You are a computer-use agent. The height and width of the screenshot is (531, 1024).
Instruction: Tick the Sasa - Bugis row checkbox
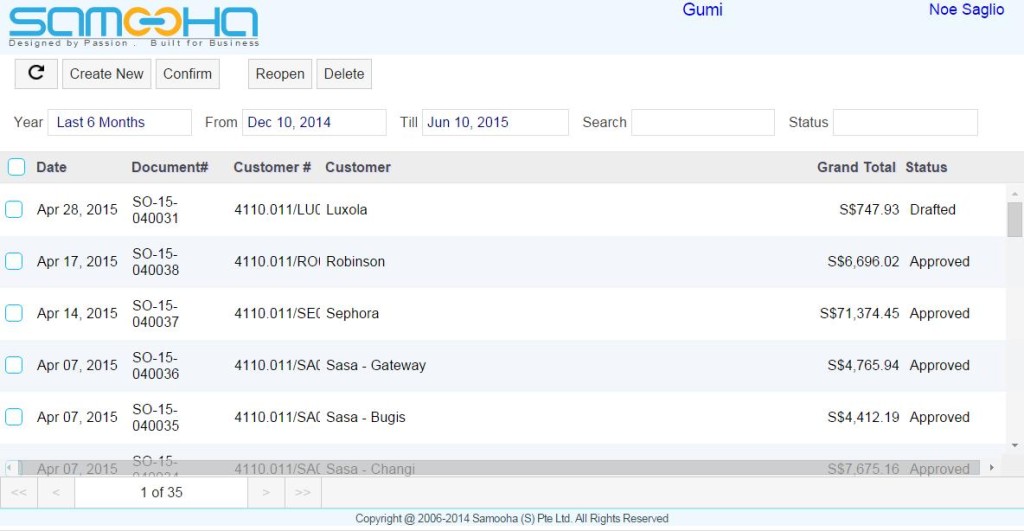point(14,417)
